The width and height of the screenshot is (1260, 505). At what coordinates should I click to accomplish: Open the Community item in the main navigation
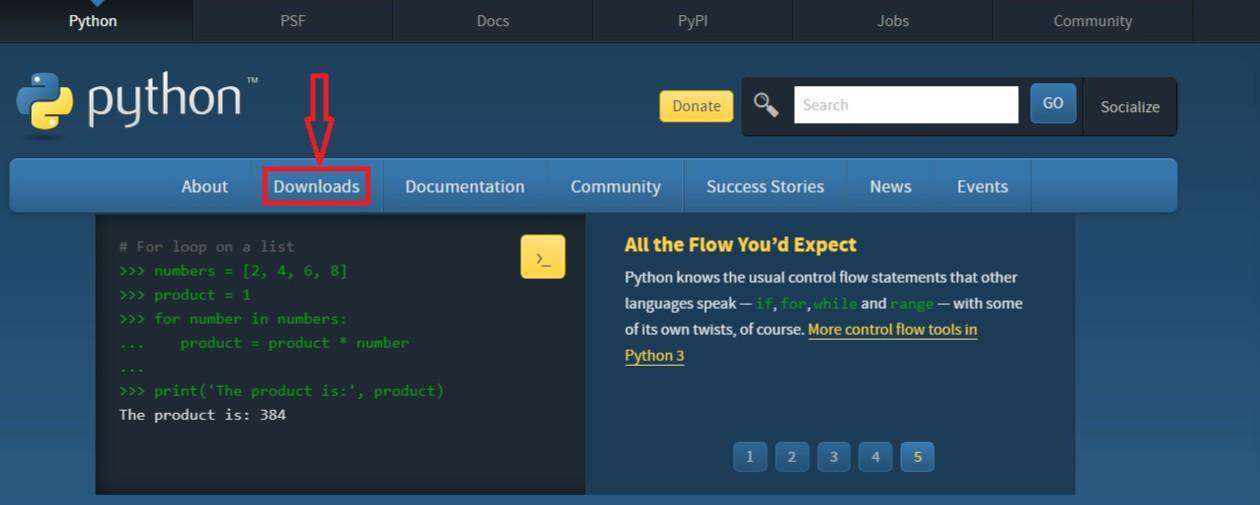(x=616, y=186)
